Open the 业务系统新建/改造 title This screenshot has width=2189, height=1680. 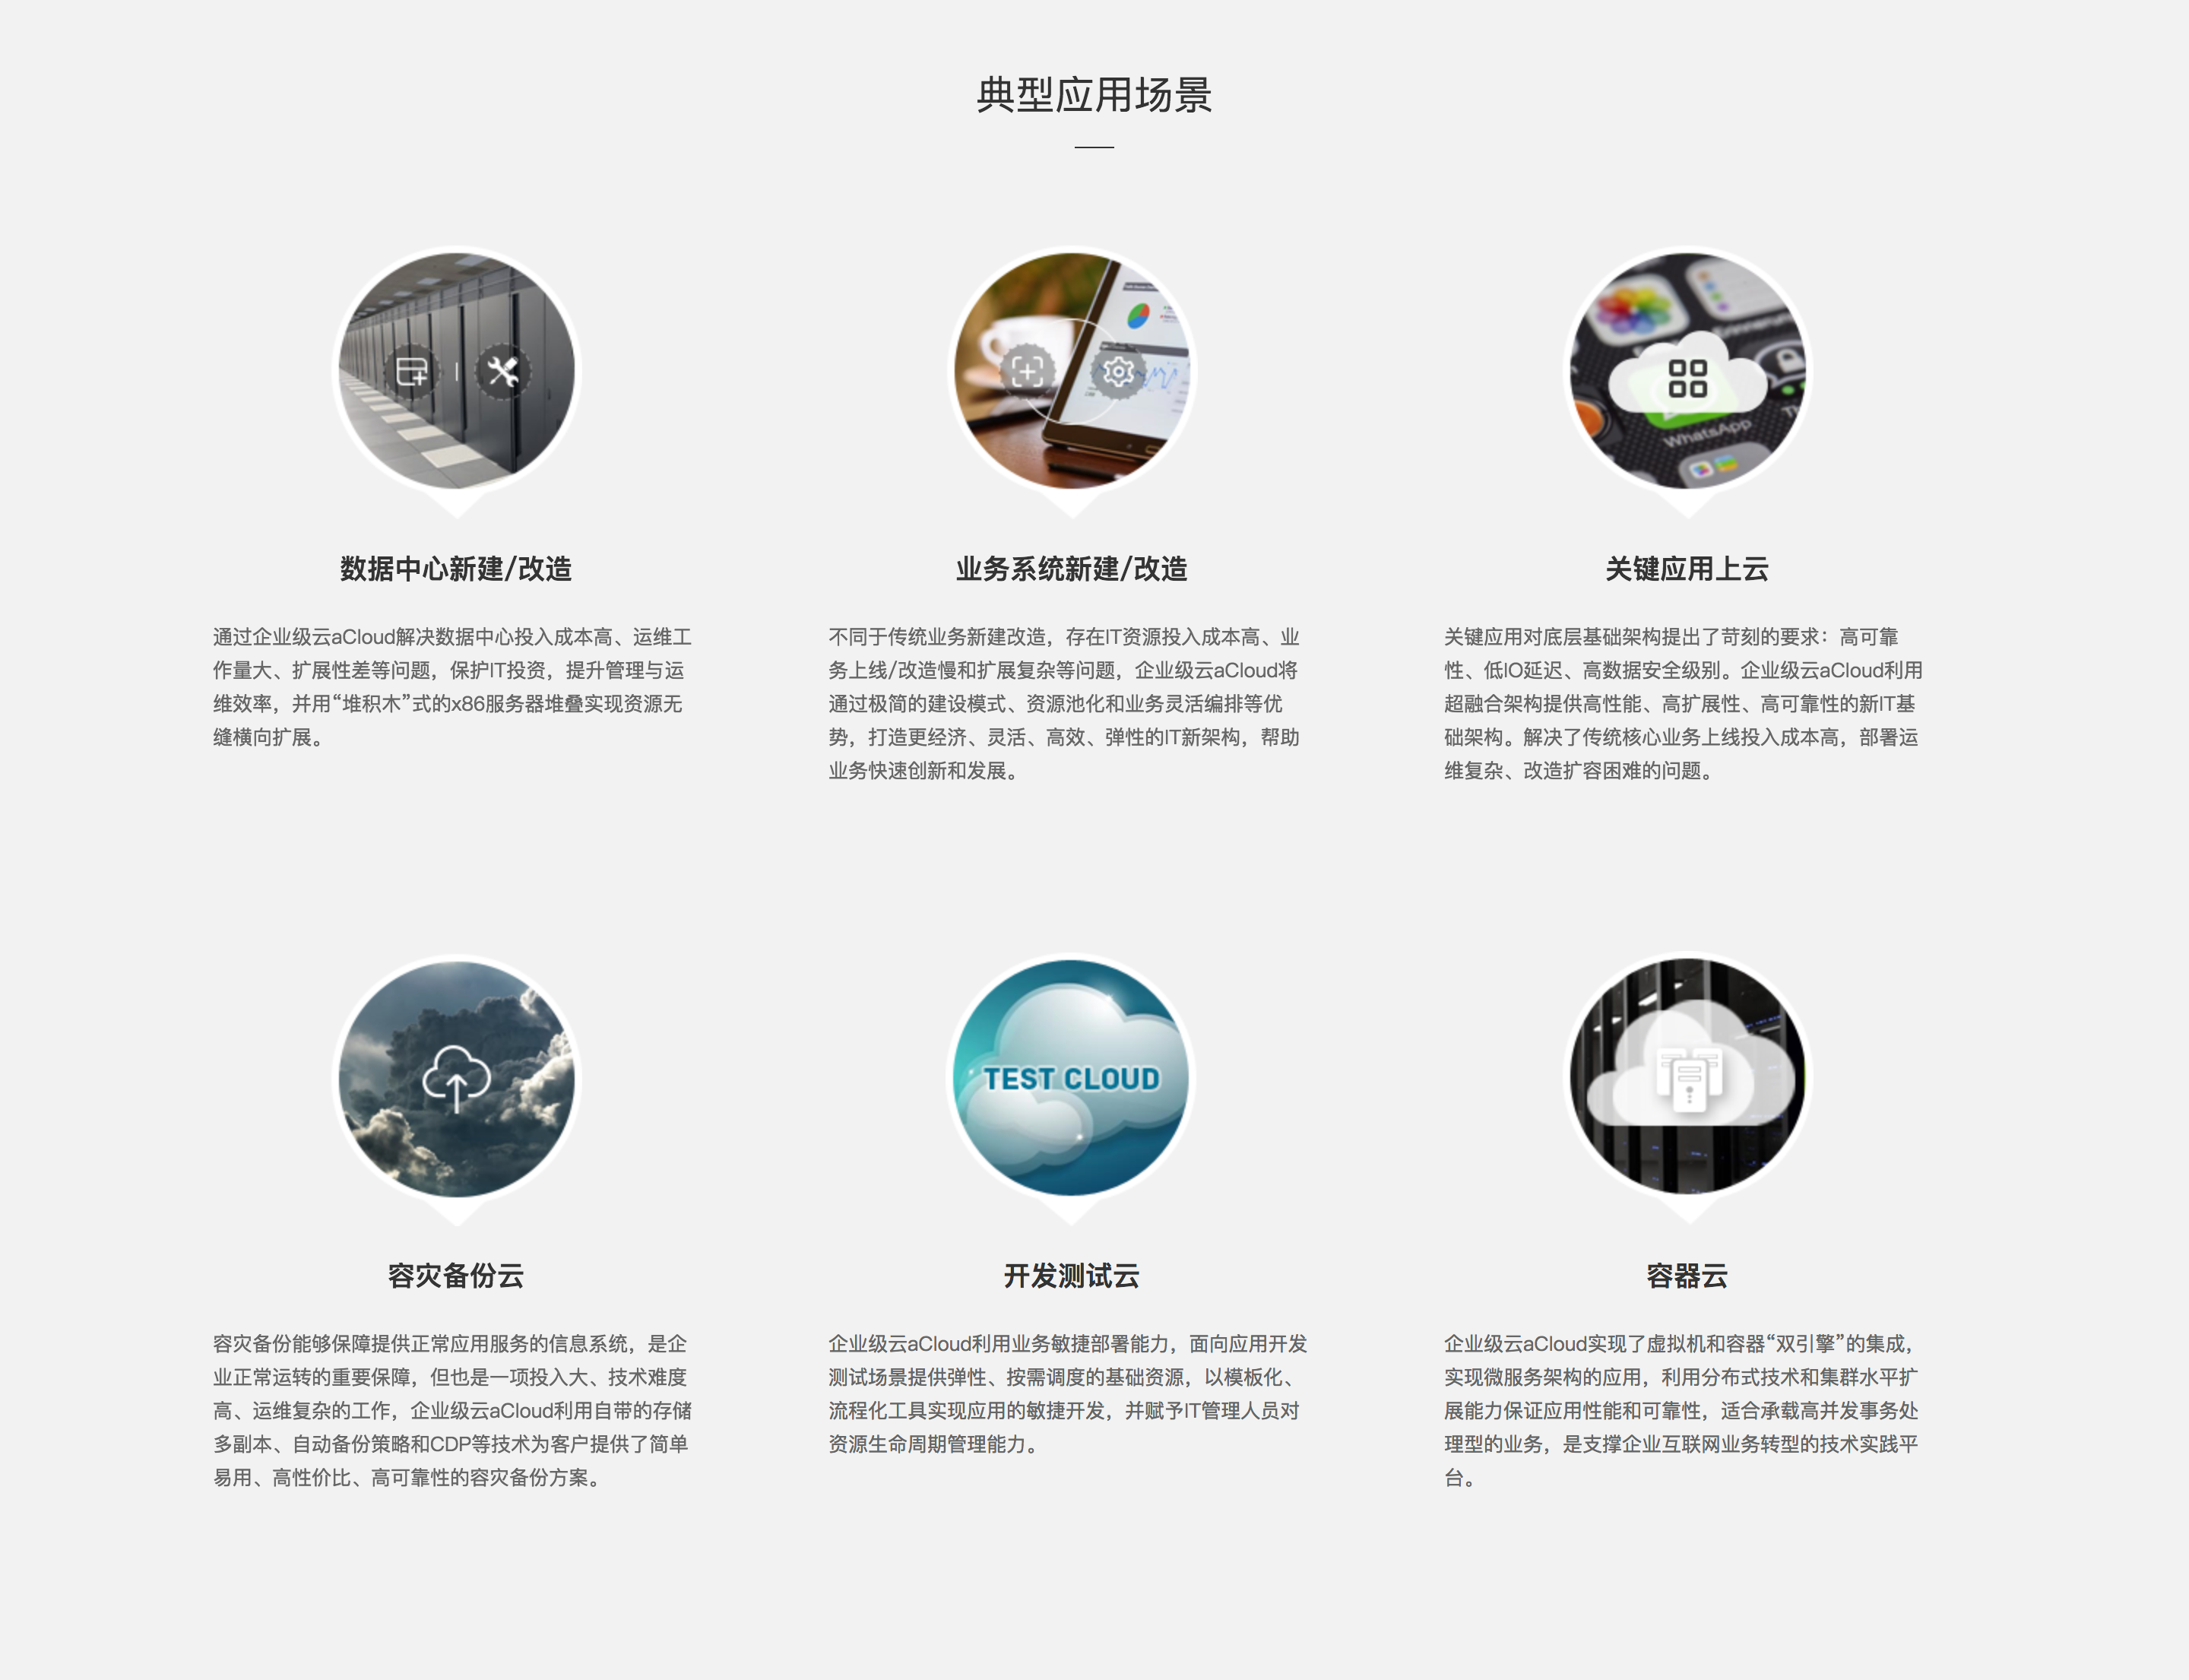tap(1072, 569)
